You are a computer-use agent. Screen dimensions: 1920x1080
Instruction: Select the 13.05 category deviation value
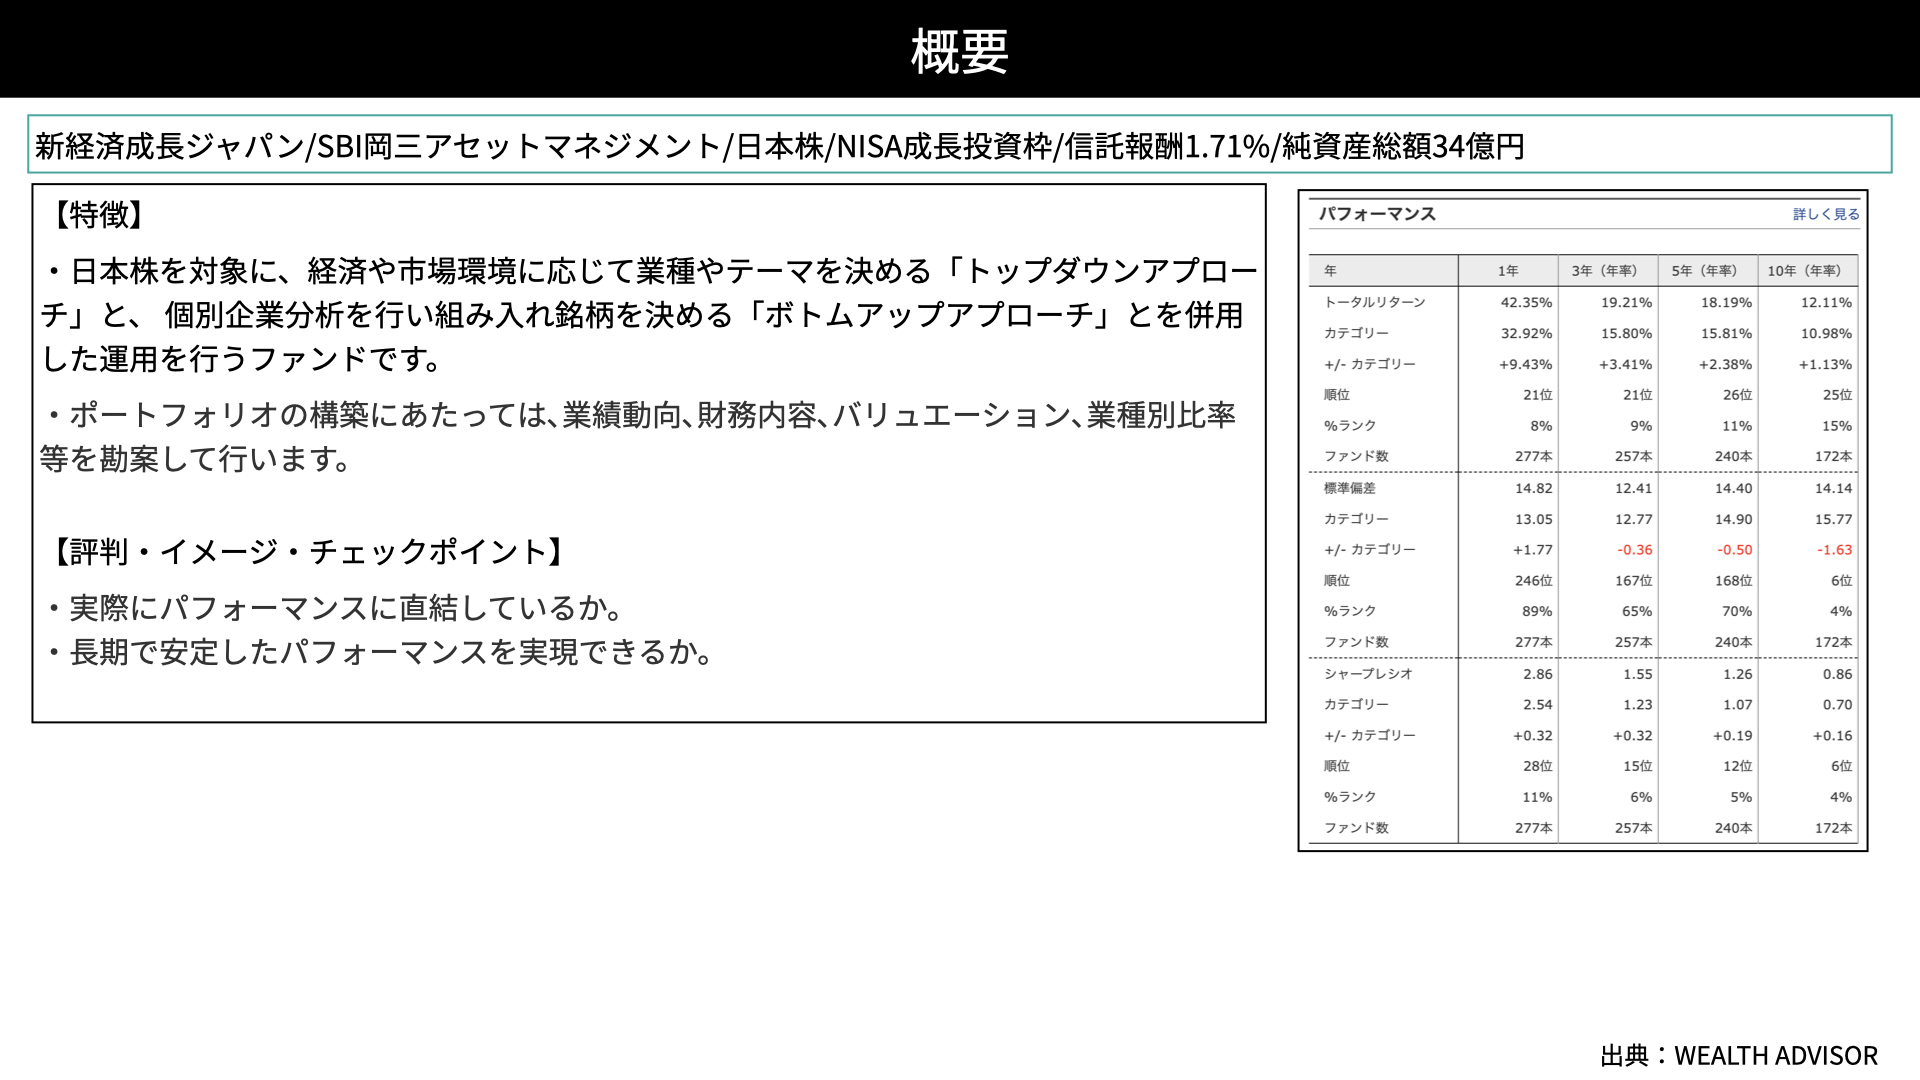(x=1533, y=519)
